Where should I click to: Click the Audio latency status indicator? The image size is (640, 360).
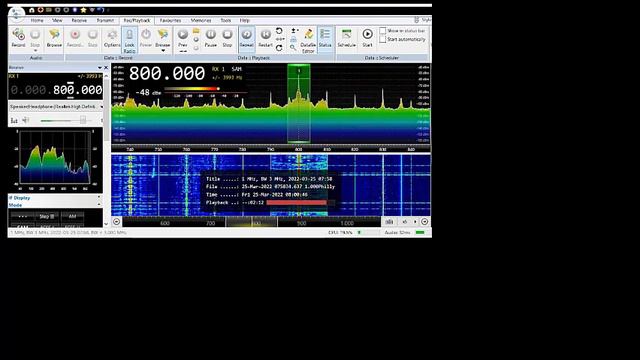tap(404, 232)
